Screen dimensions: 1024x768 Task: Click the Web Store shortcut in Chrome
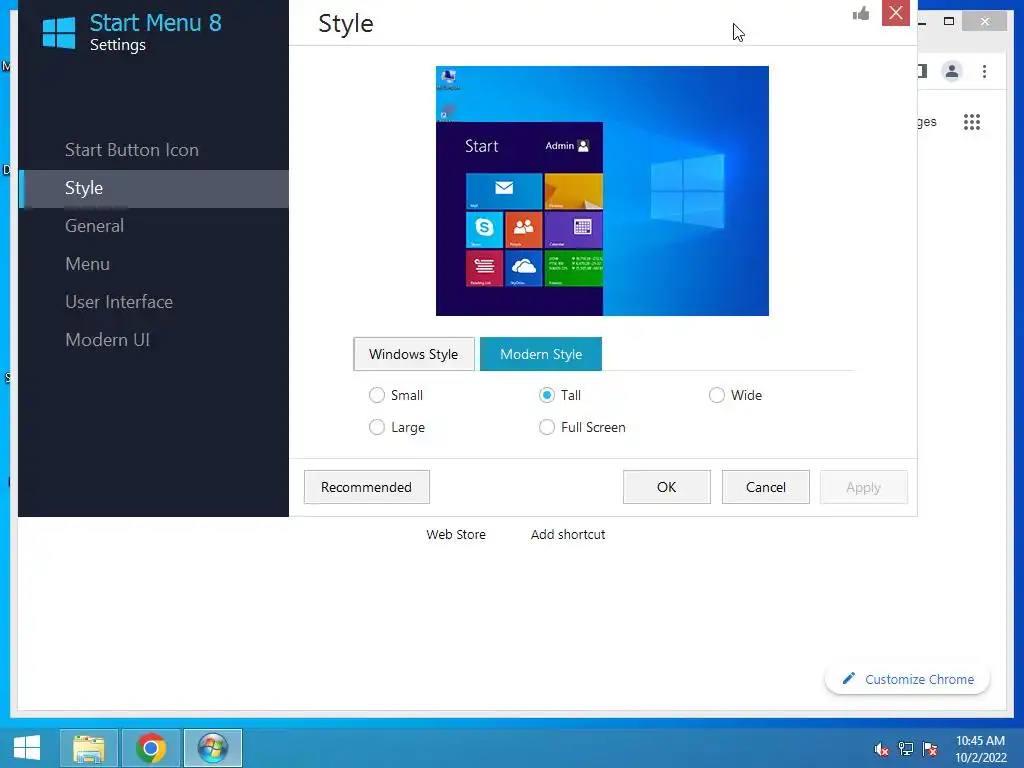click(x=456, y=534)
